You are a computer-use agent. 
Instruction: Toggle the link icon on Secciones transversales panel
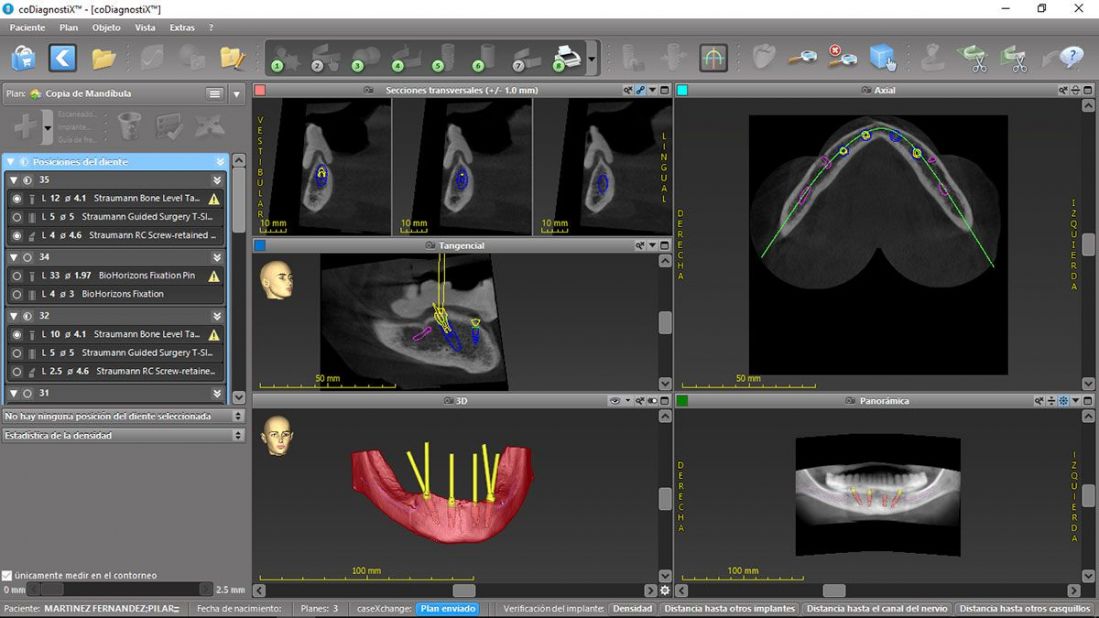coord(641,90)
